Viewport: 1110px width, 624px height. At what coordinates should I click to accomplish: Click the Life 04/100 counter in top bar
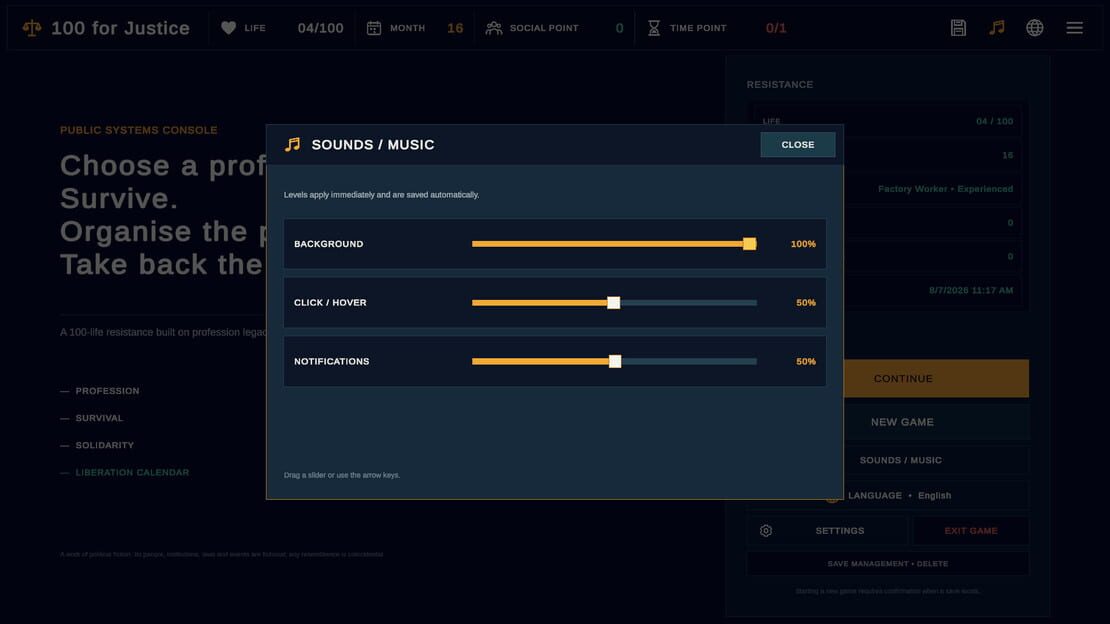[x=321, y=28]
